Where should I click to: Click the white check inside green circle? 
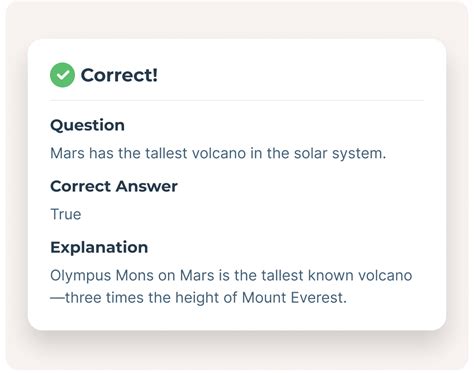62,75
